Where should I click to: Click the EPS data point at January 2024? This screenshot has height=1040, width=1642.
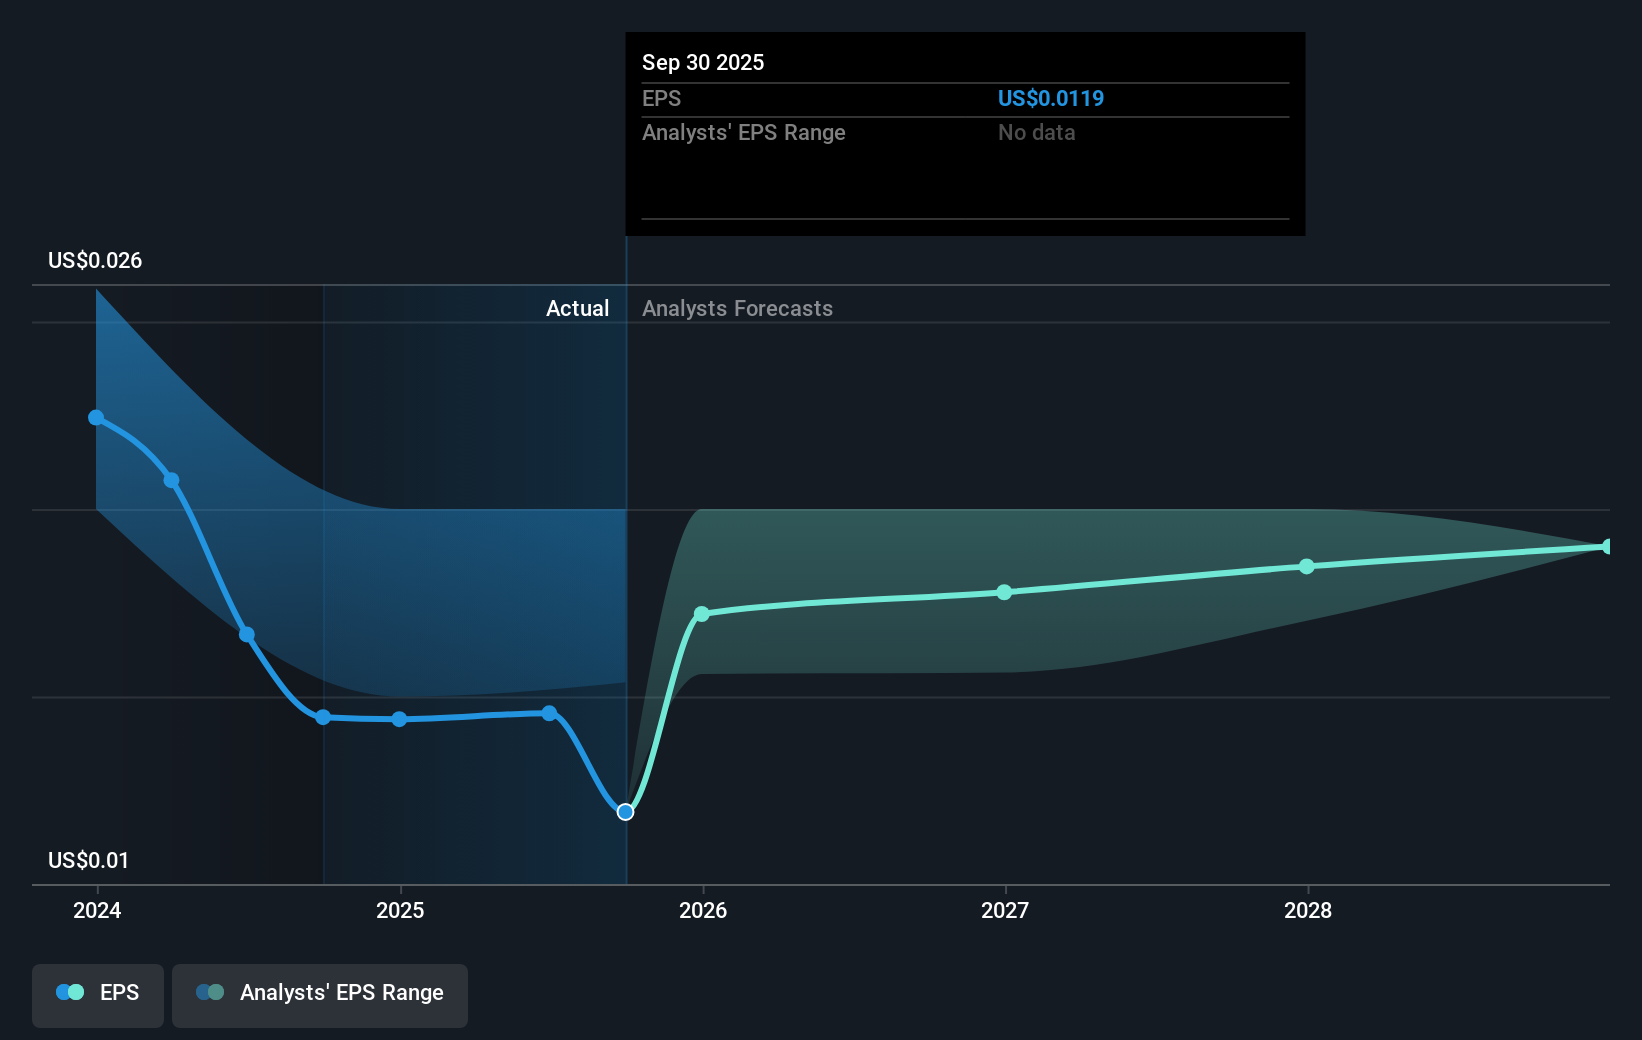96,418
